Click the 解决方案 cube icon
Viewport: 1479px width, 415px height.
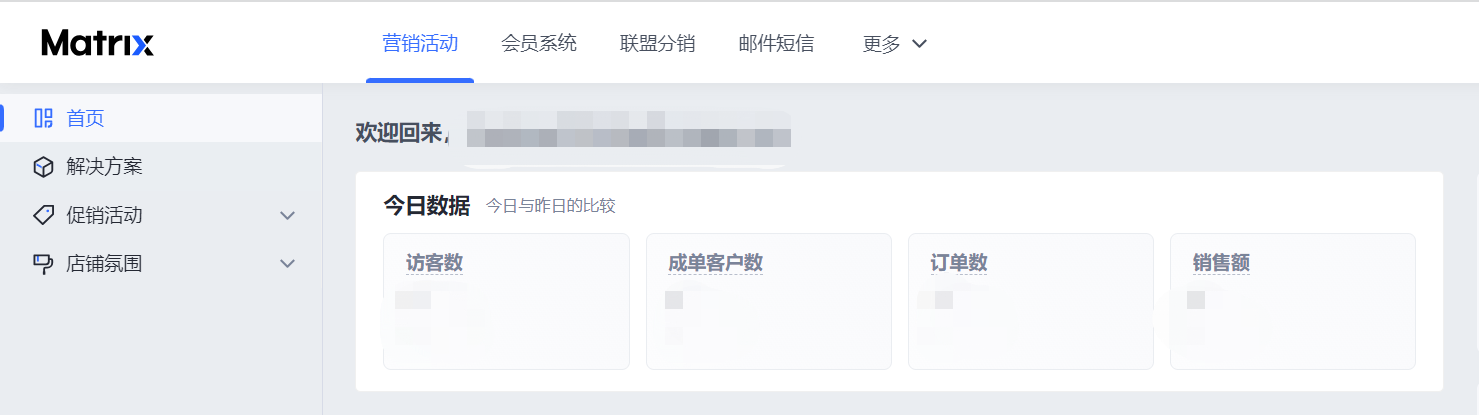click(x=43, y=167)
